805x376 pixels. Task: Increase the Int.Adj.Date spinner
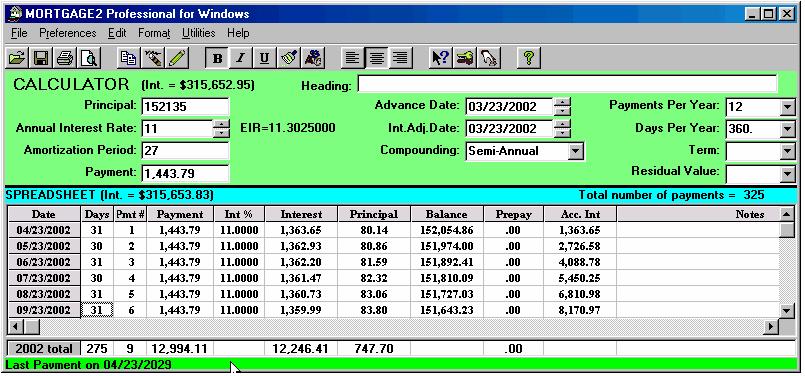(x=563, y=124)
